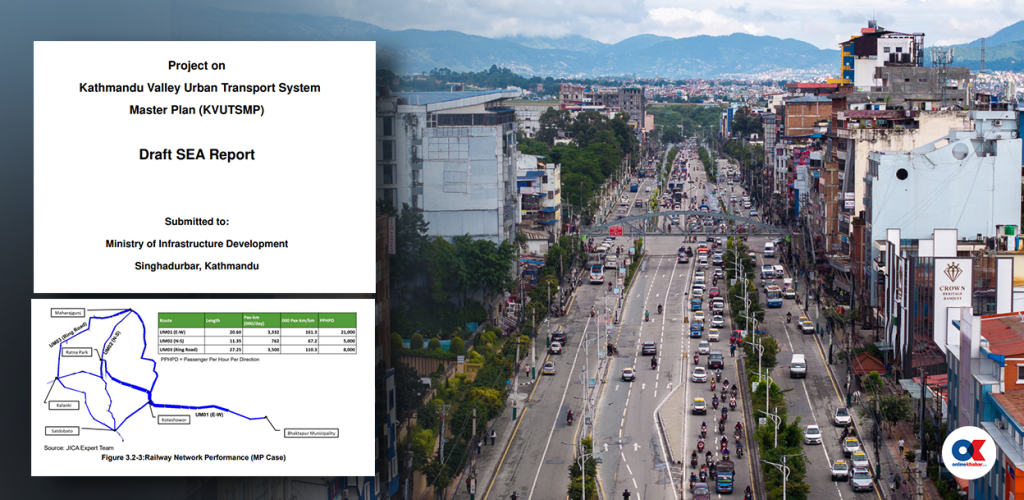Click the 'Source: JICA Expert Team' text
1024x500 pixels.
(79, 448)
